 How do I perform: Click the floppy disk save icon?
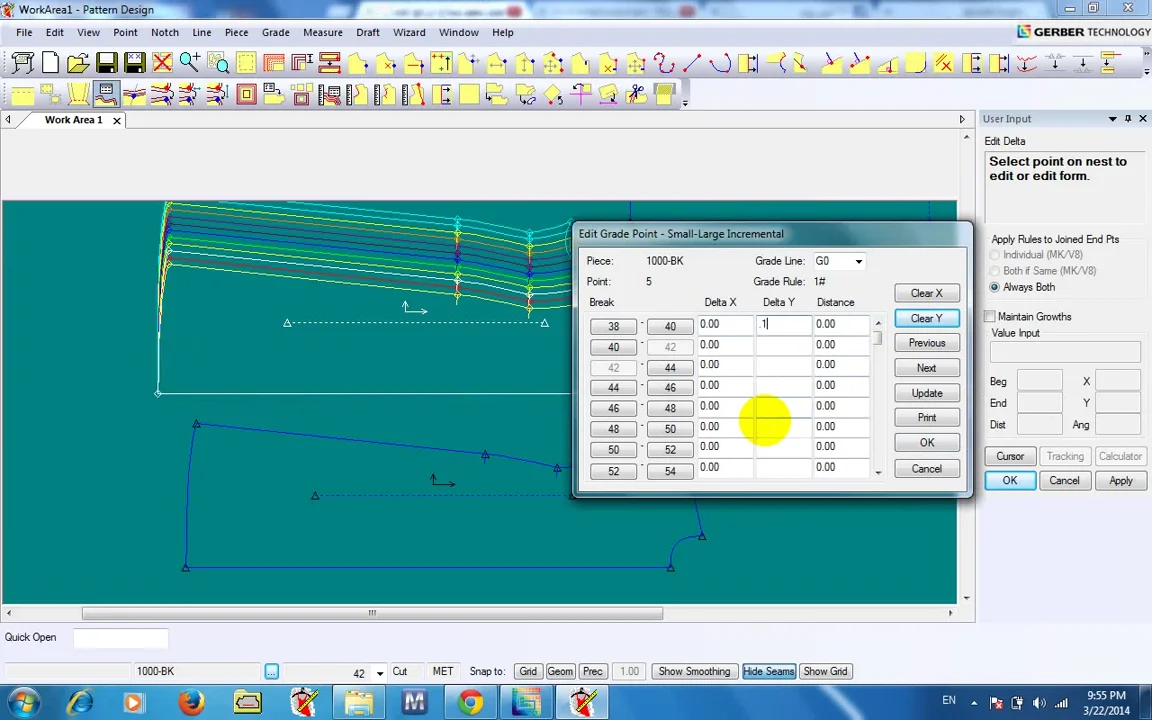click(x=106, y=64)
